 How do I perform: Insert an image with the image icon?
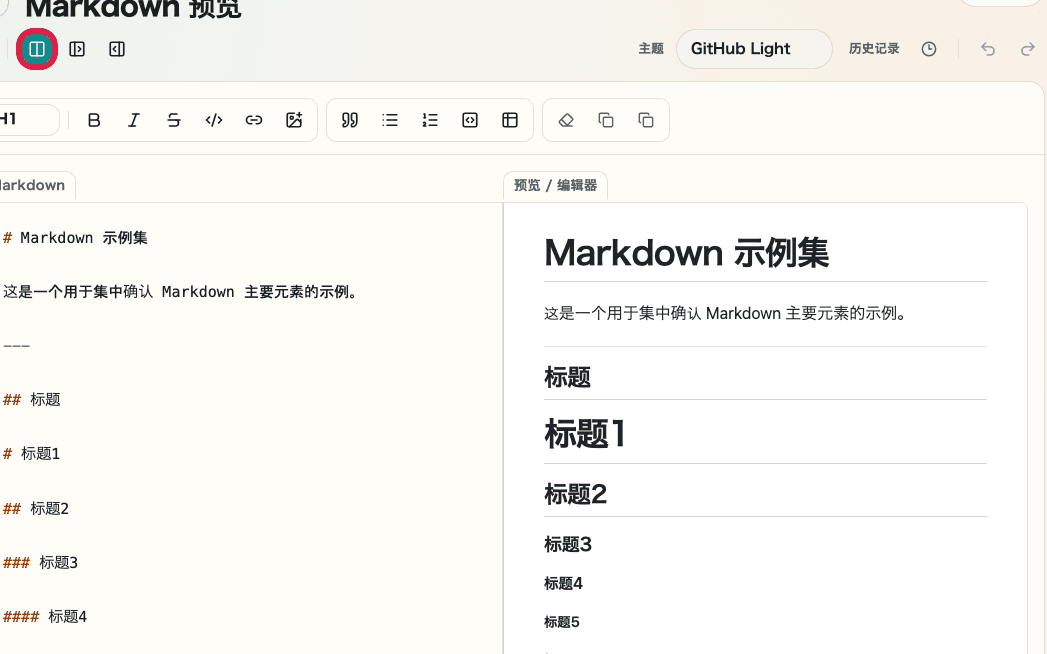pos(294,120)
